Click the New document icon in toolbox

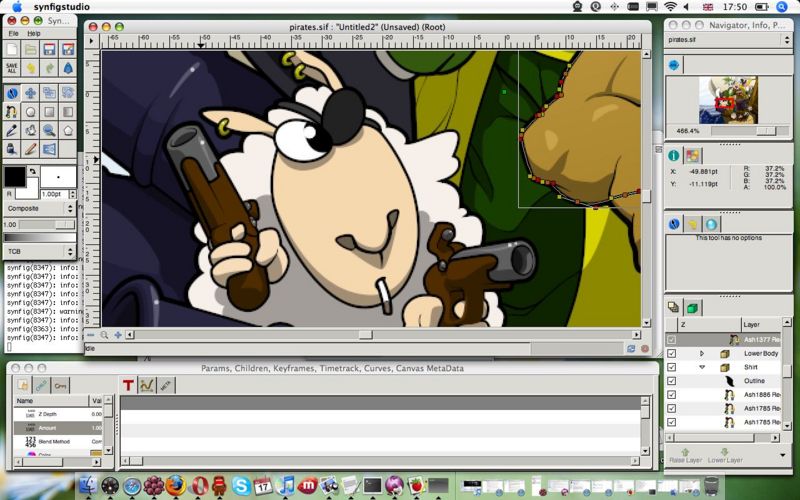pos(12,49)
